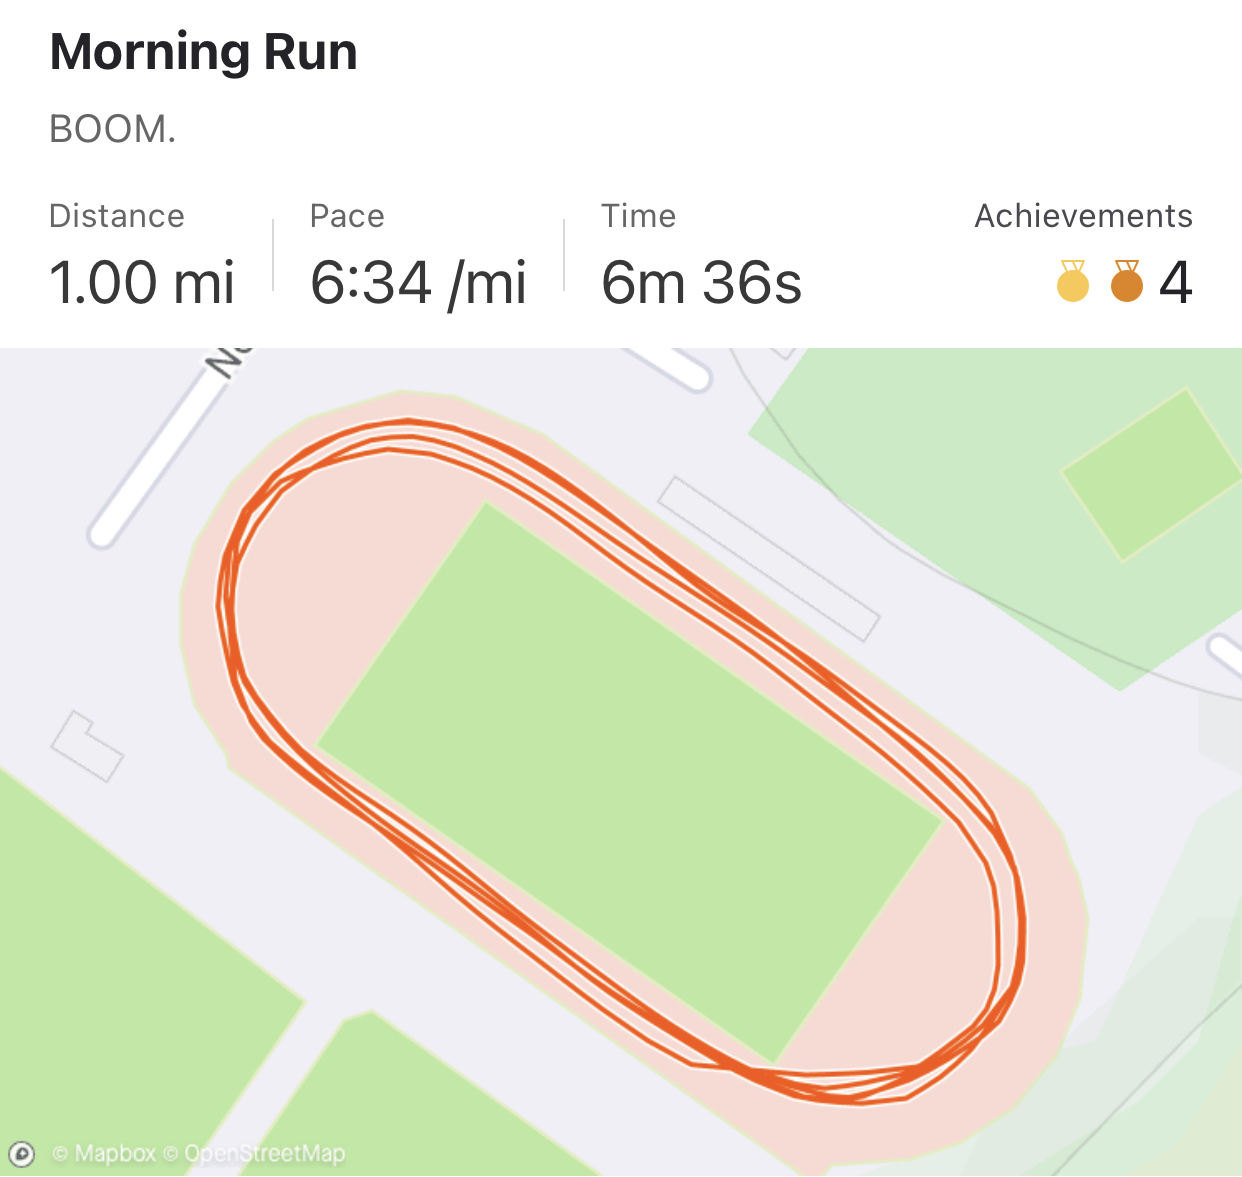Click the bronze medal achievement icon
The height and width of the screenshot is (1177, 1242).
tap(1127, 282)
